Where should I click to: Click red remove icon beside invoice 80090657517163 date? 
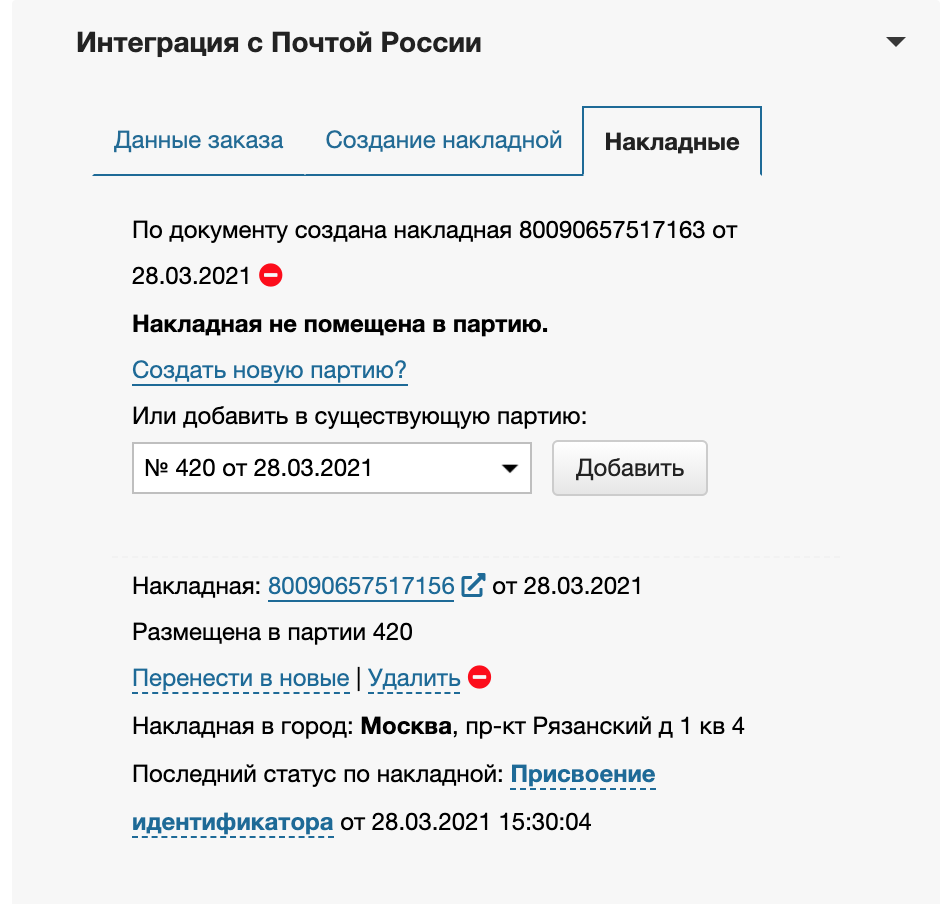point(271,275)
